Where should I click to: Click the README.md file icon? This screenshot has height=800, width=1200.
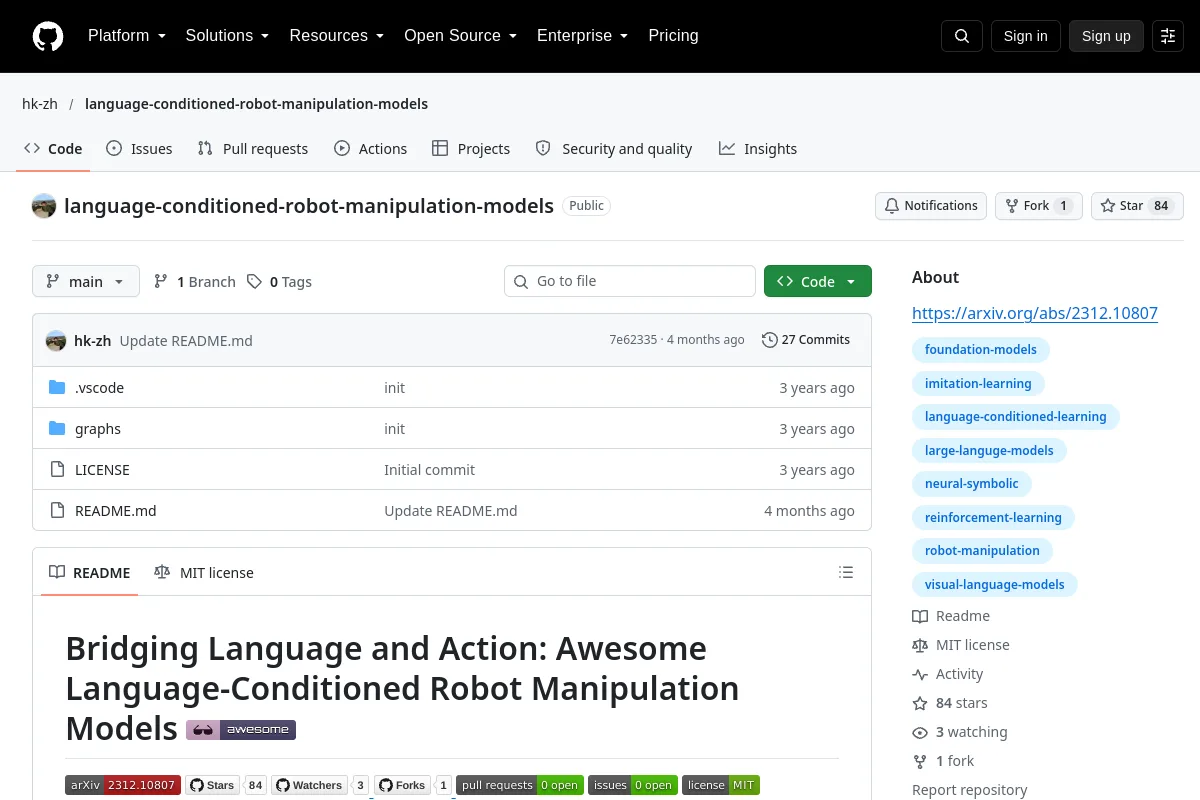pyautogui.click(x=57, y=511)
